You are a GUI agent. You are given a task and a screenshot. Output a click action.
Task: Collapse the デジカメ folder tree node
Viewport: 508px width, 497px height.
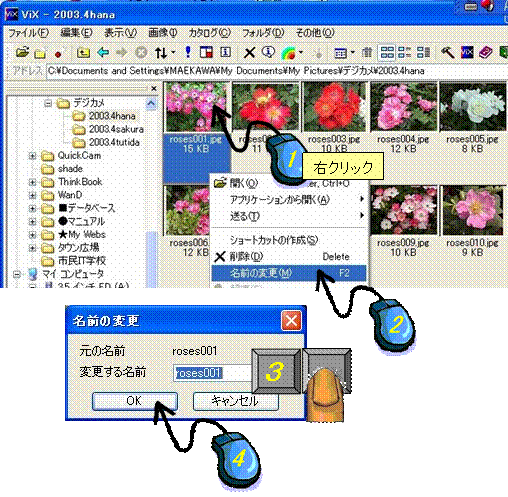tap(48, 103)
